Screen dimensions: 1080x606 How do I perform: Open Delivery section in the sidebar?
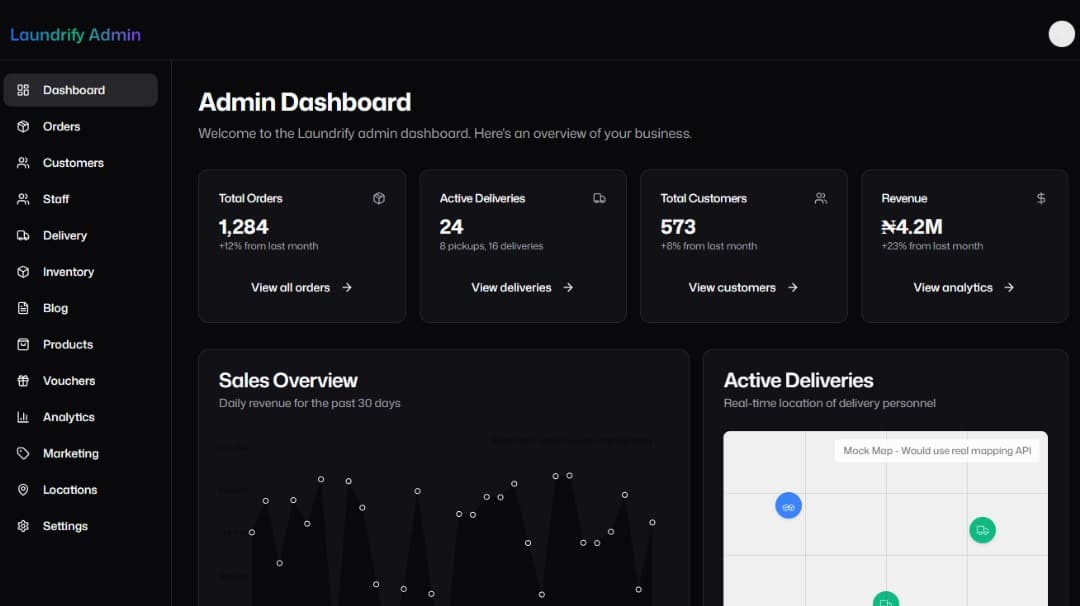click(x=81, y=236)
